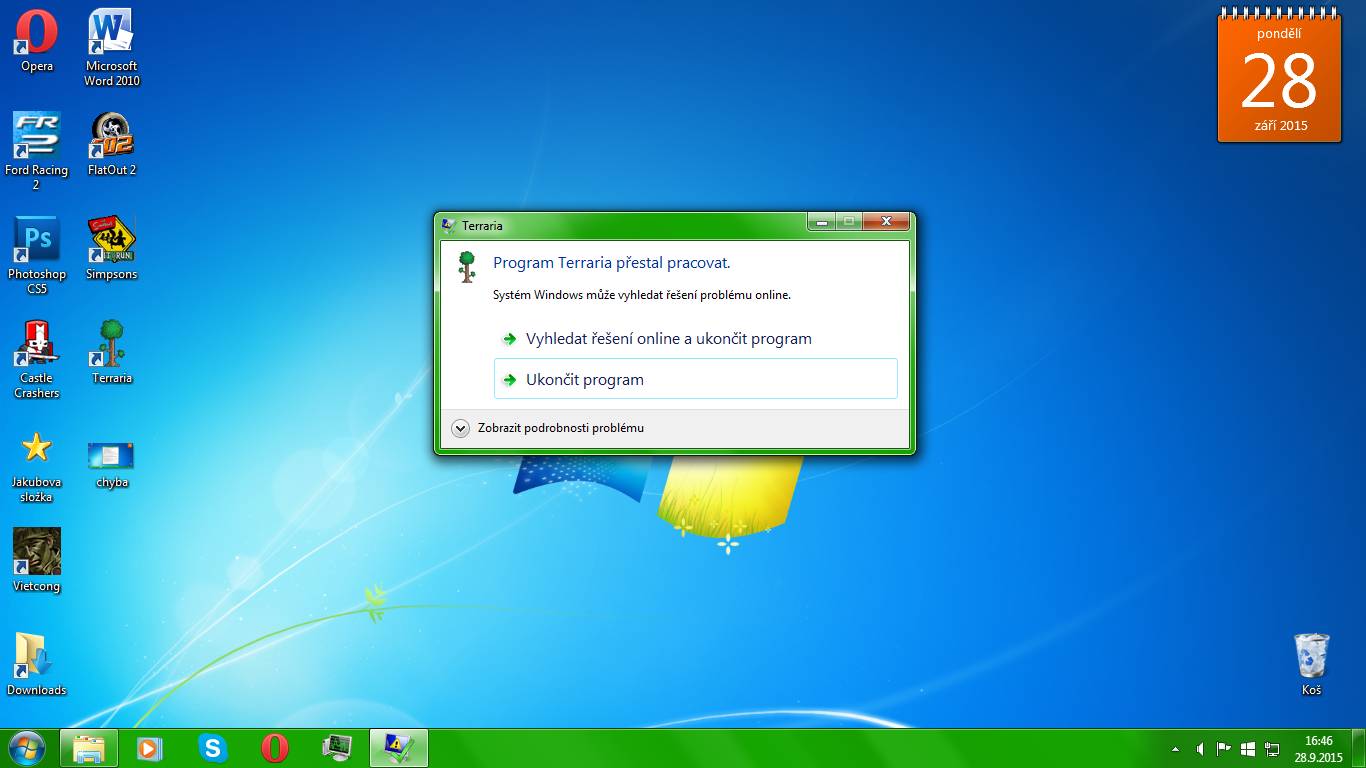Click the network tray icon
This screenshot has height=768, width=1366.
1272,748
